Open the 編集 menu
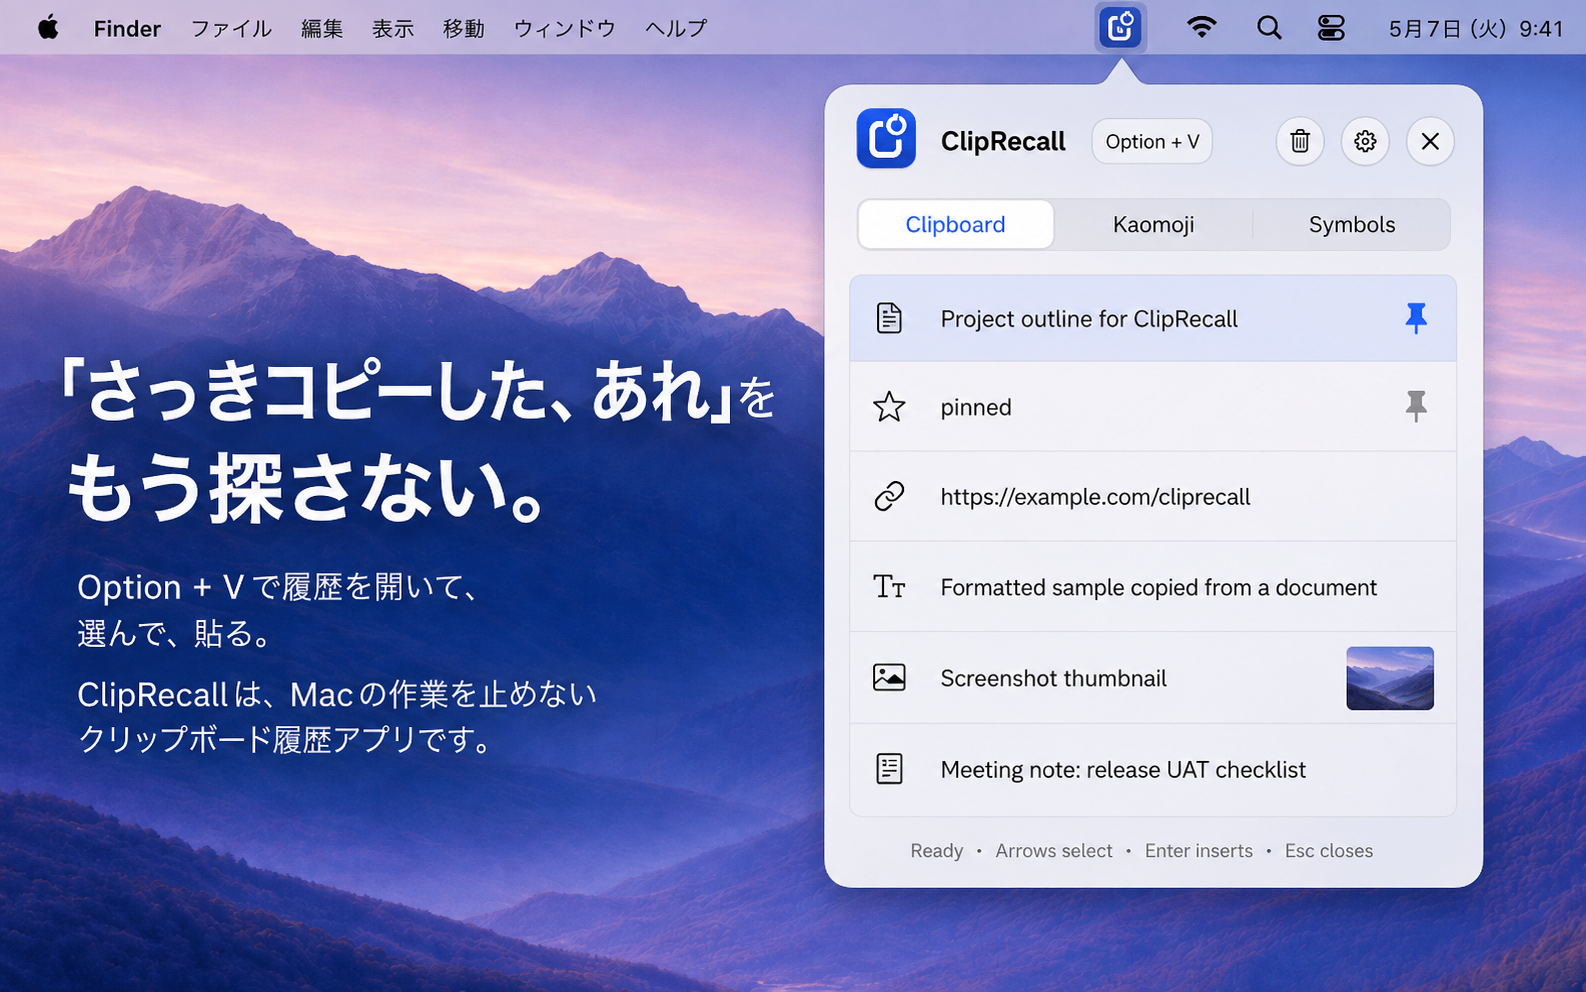Image resolution: width=1586 pixels, height=992 pixels. click(x=322, y=29)
